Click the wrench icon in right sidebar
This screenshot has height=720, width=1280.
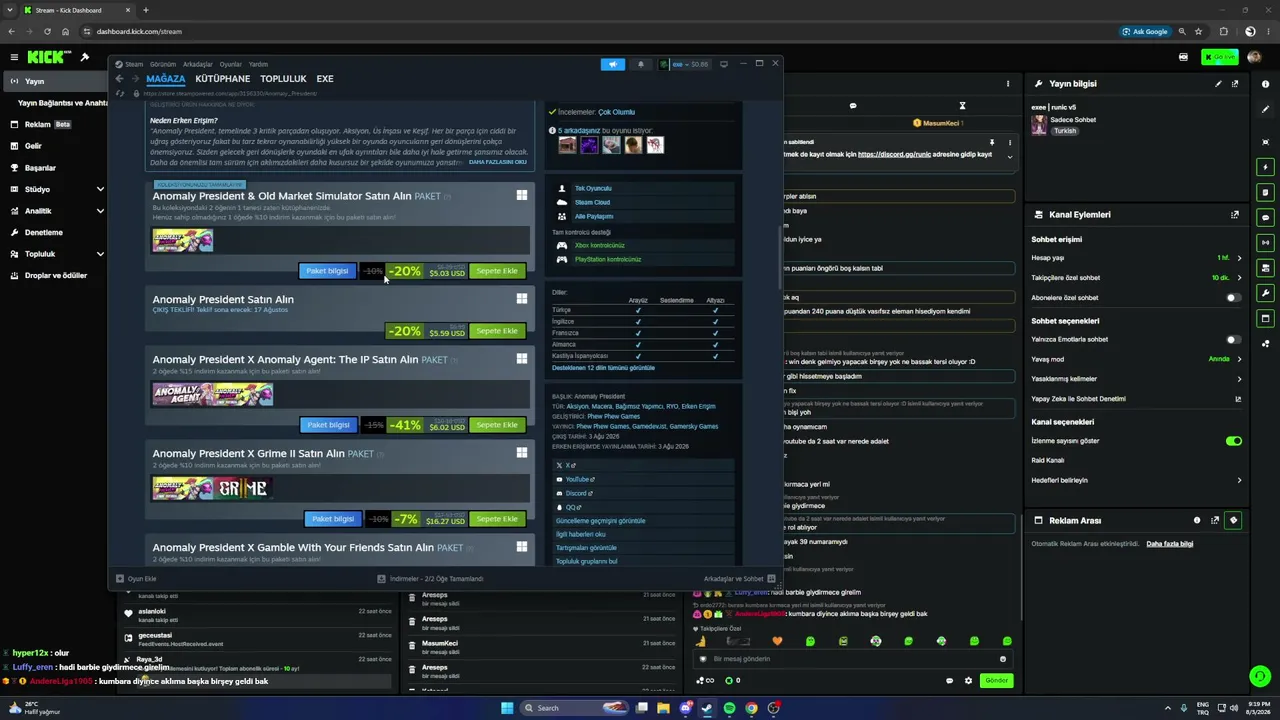1266,293
